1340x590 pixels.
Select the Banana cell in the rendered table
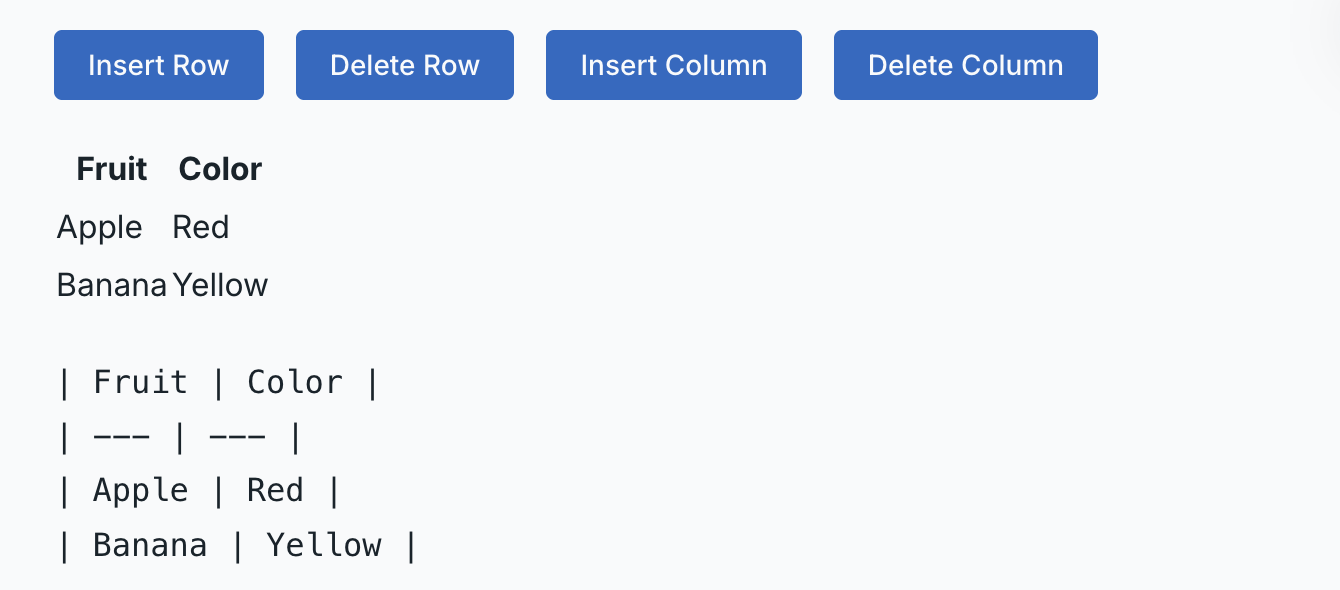(112, 286)
